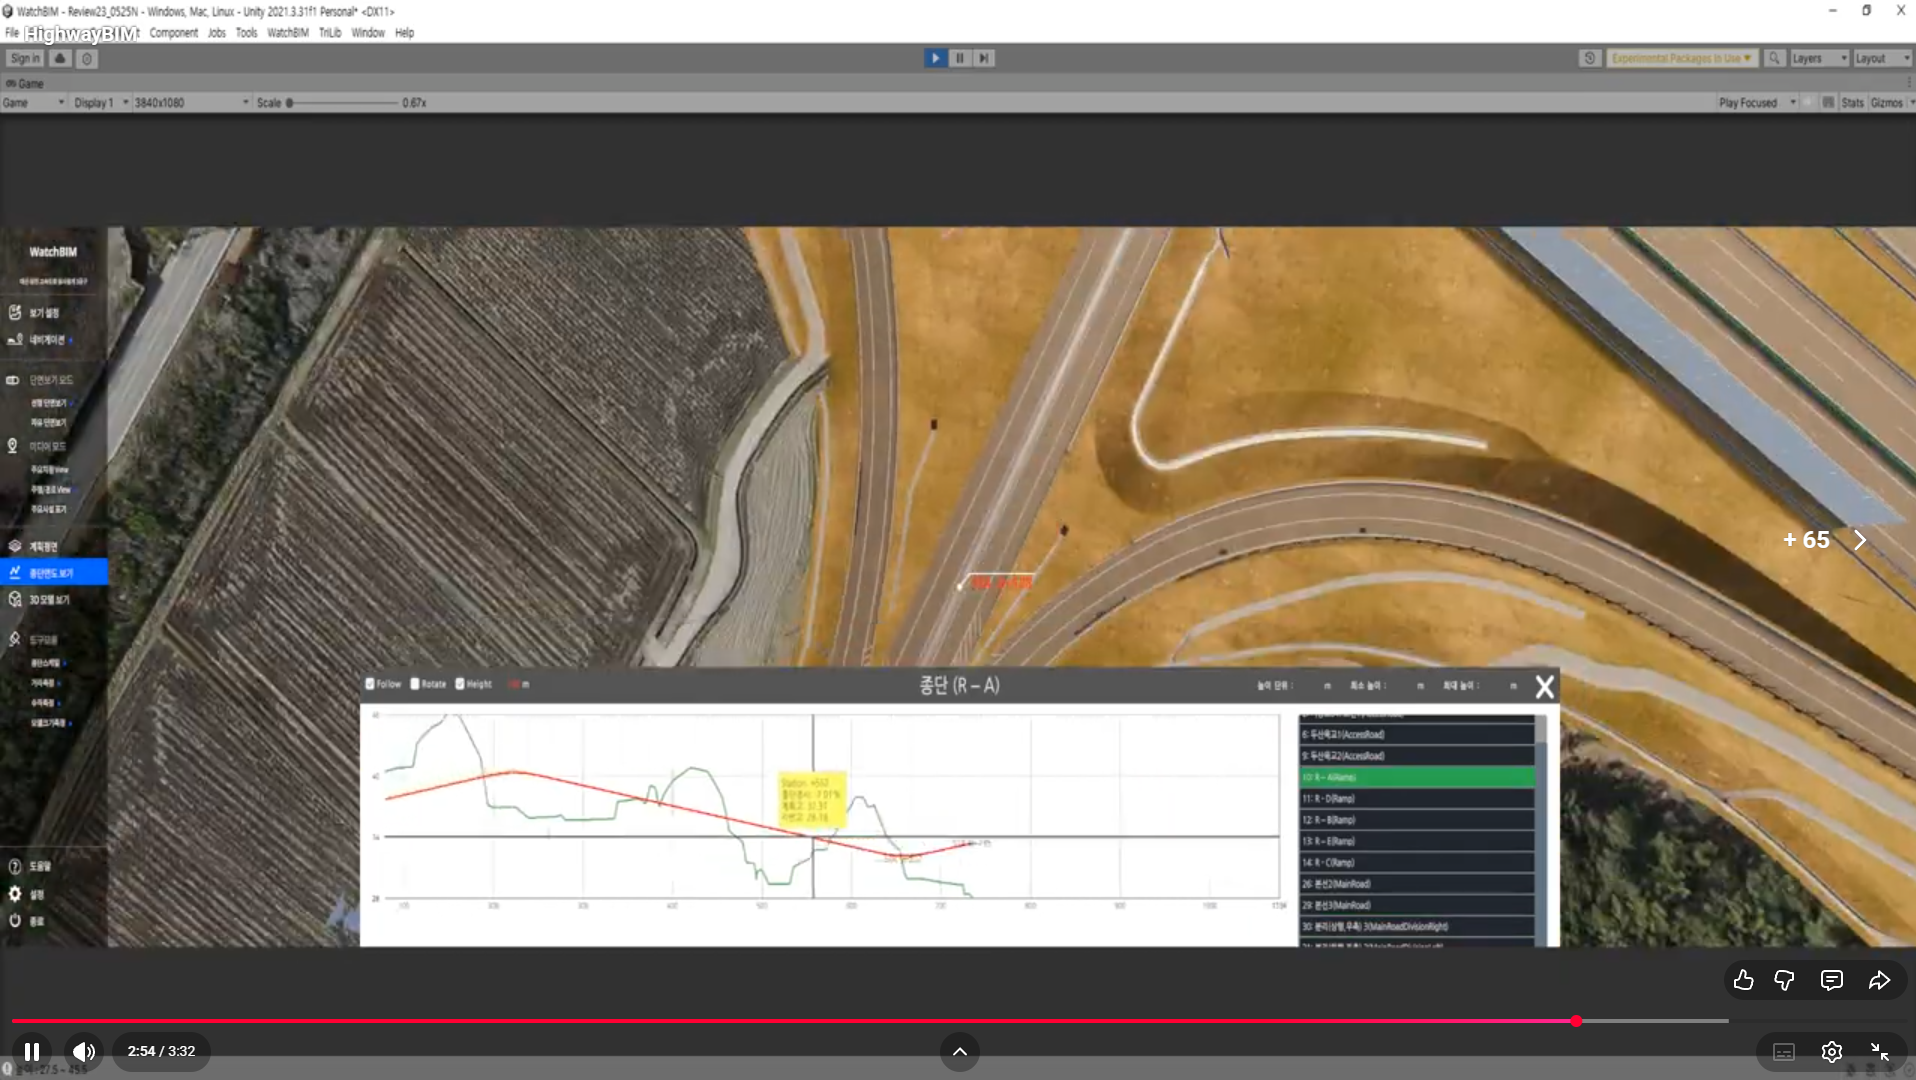1916x1080 pixels.
Task: Click the red video progress bar scrubber
Action: pos(1576,1021)
